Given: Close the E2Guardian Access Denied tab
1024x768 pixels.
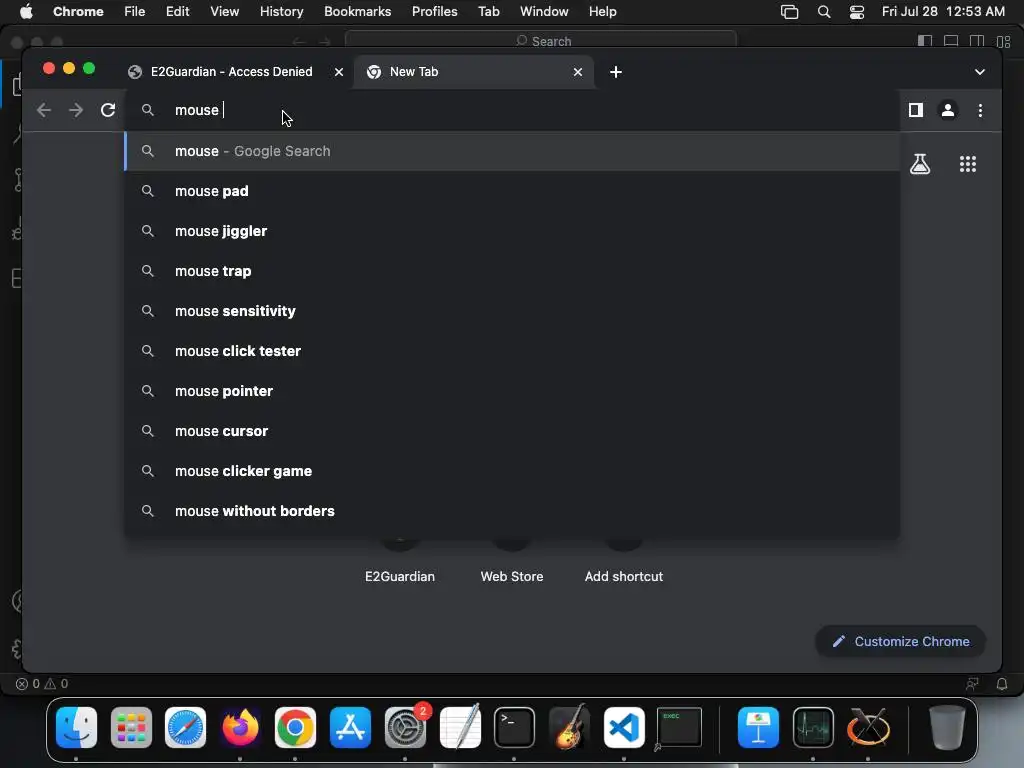Looking at the screenshot, I should (339, 72).
